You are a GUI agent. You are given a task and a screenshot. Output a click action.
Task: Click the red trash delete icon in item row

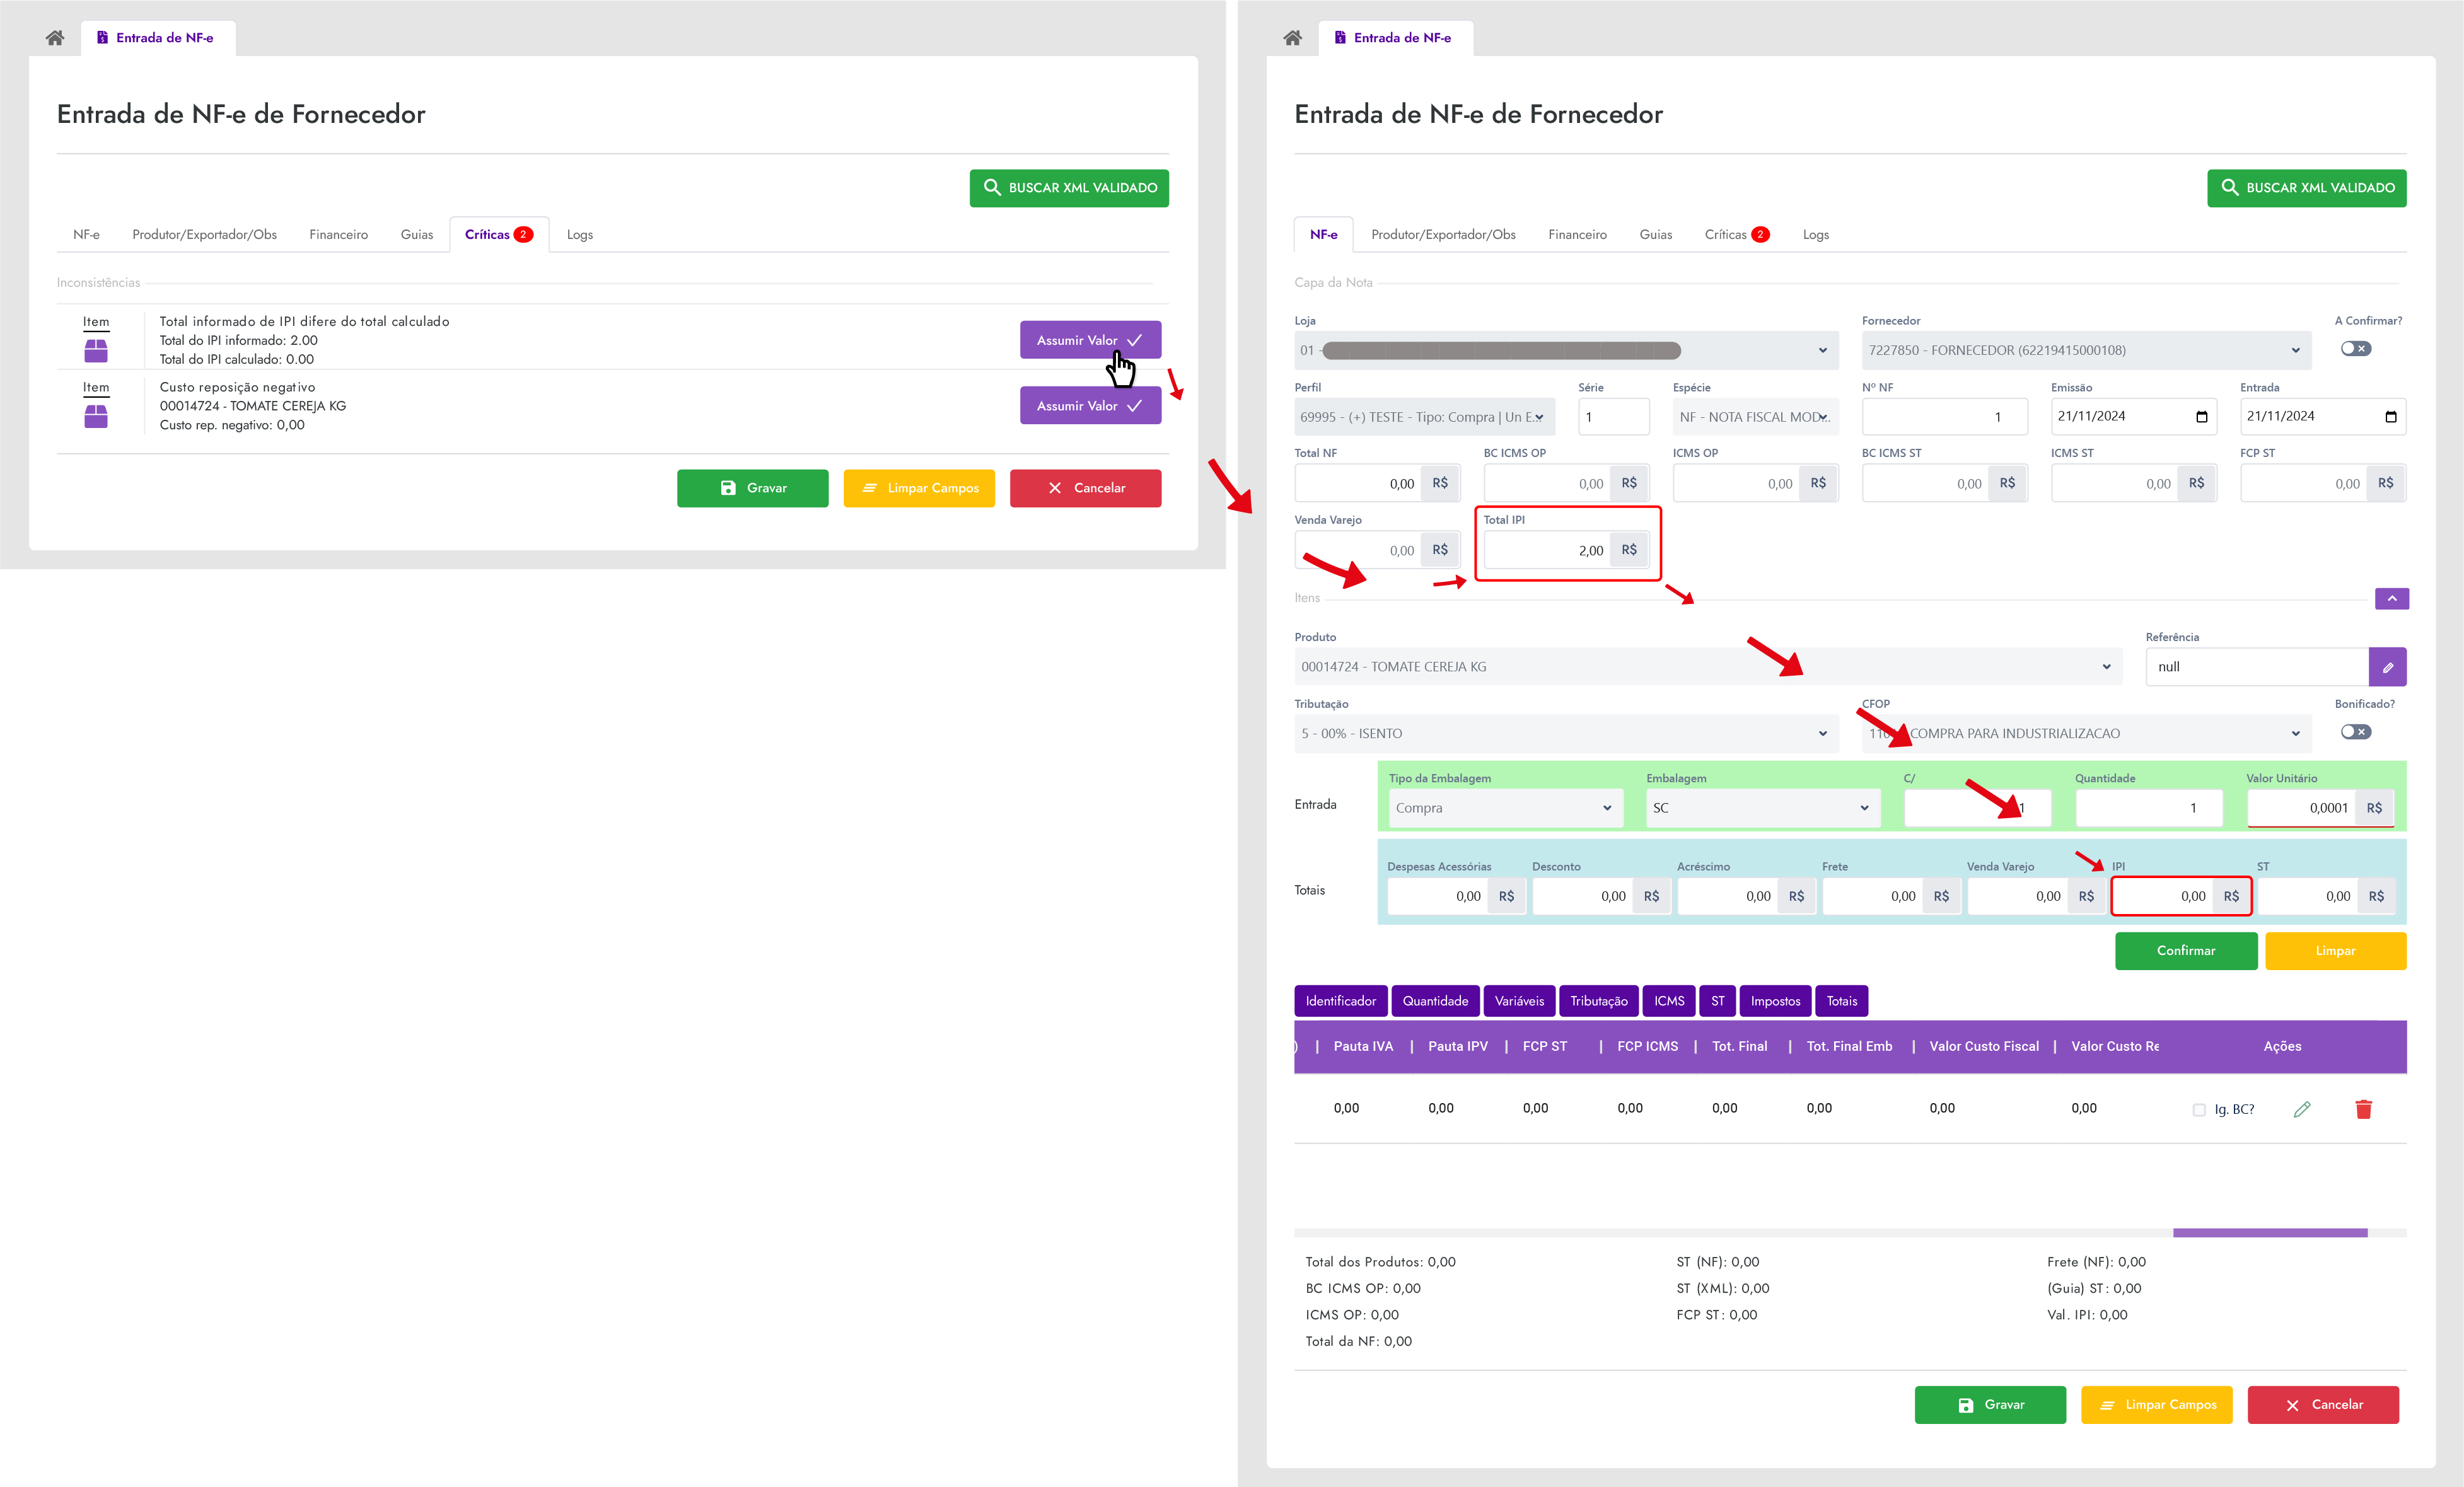click(2363, 1108)
